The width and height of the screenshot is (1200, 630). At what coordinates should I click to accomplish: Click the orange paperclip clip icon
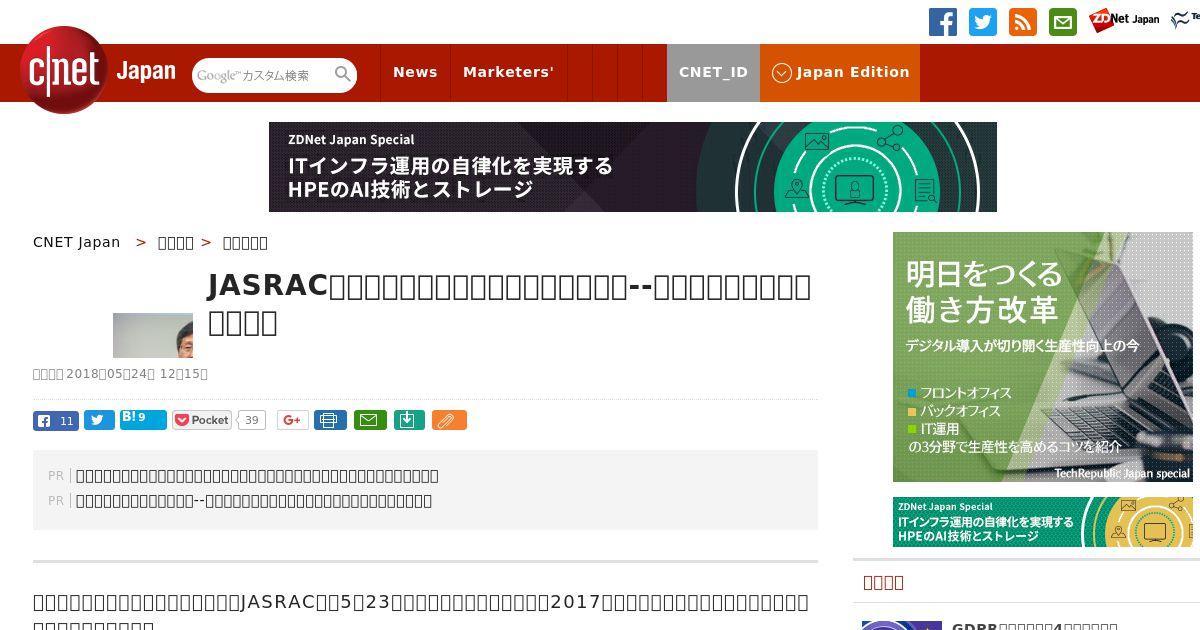tap(449, 420)
